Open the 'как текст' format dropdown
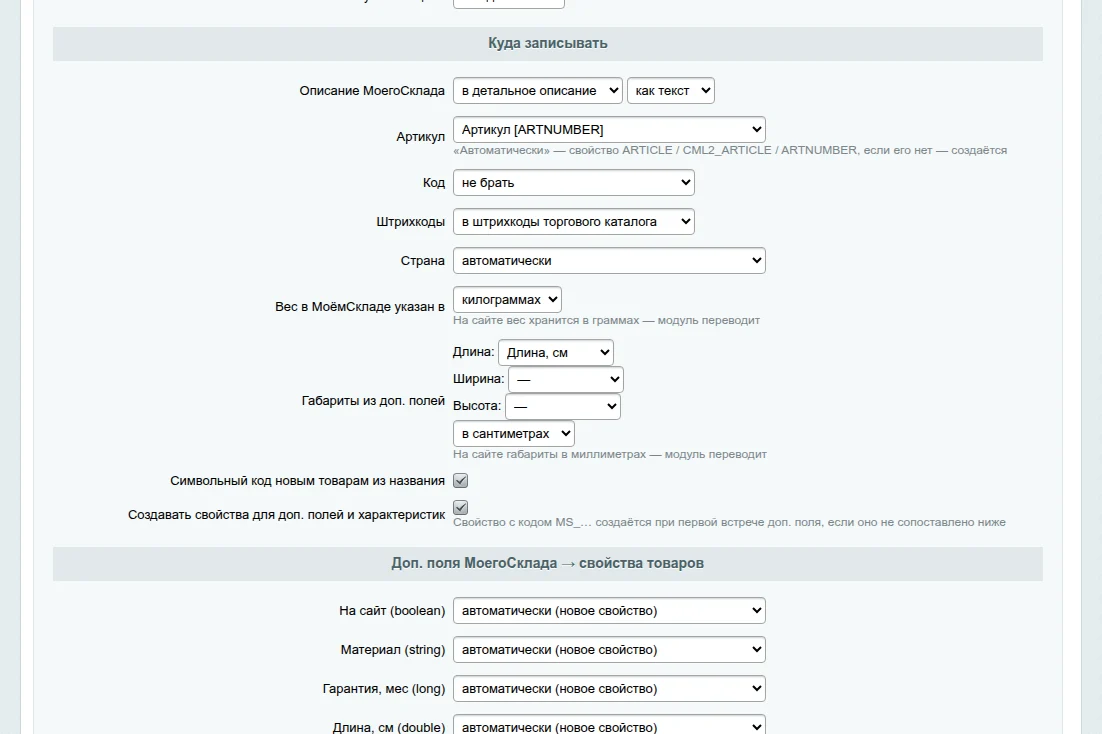Image resolution: width=1102 pixels, height=734 pixels. [x=670, y=91]
